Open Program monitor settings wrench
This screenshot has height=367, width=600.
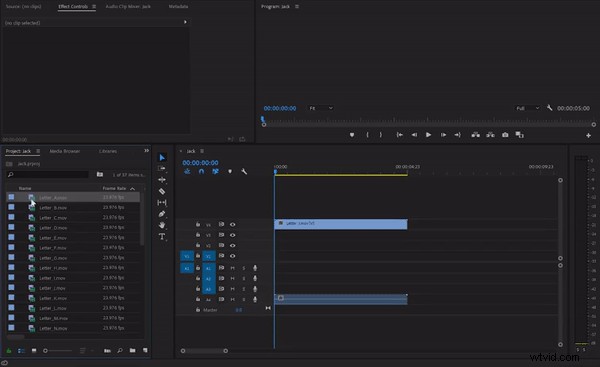(549, 108)
